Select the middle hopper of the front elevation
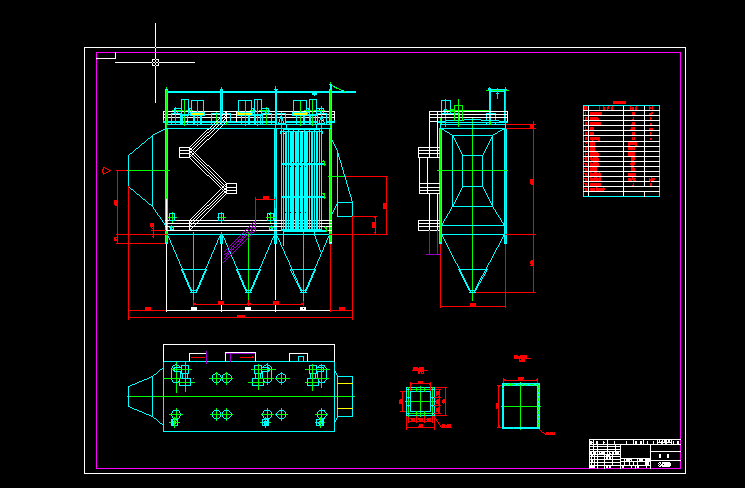The height and width of the screenshot is (488, 745). 248,264
